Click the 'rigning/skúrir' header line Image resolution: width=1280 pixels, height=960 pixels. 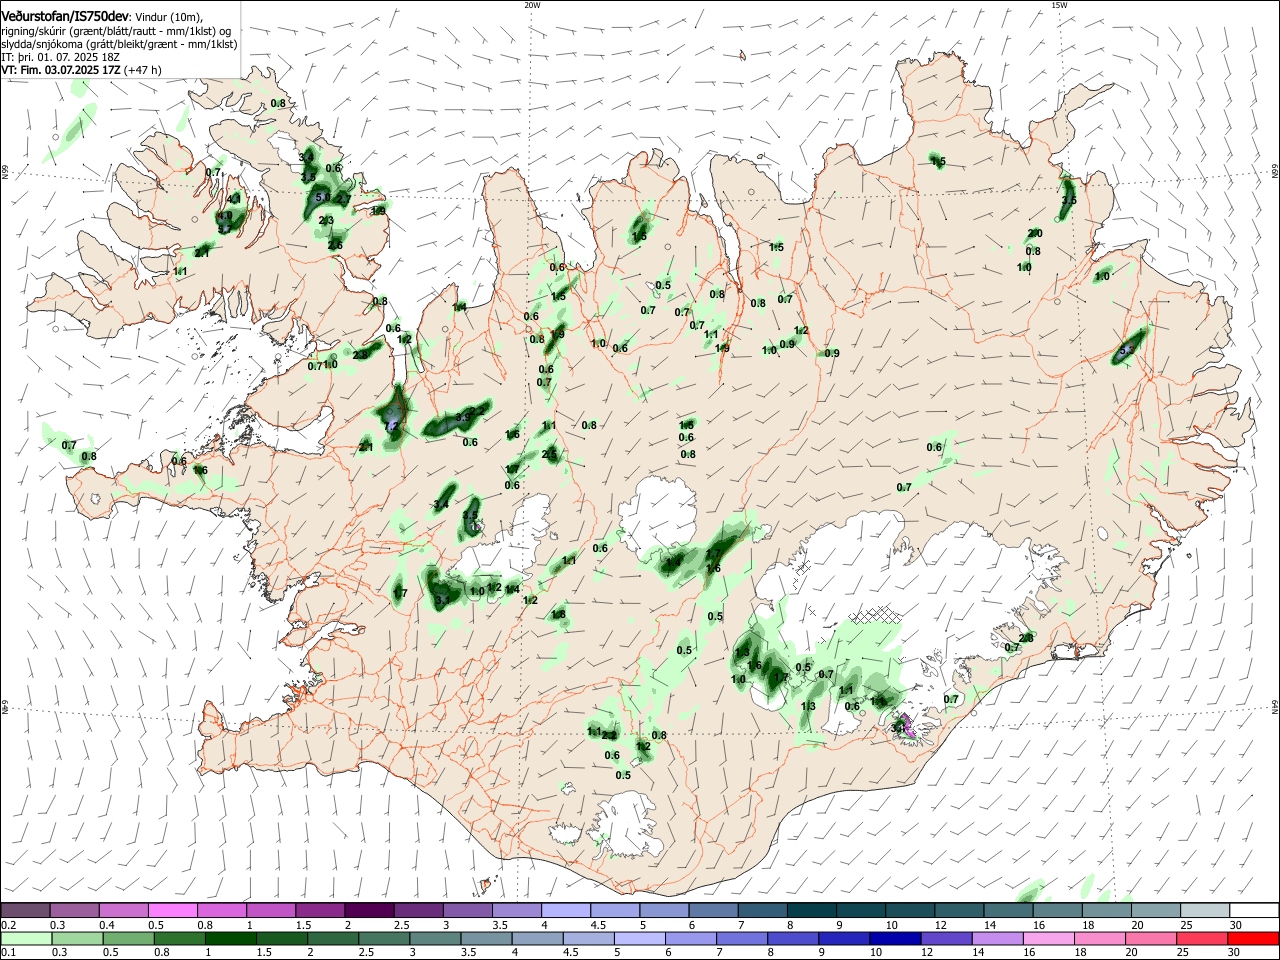pyautogui.click(x=115, y=31)
